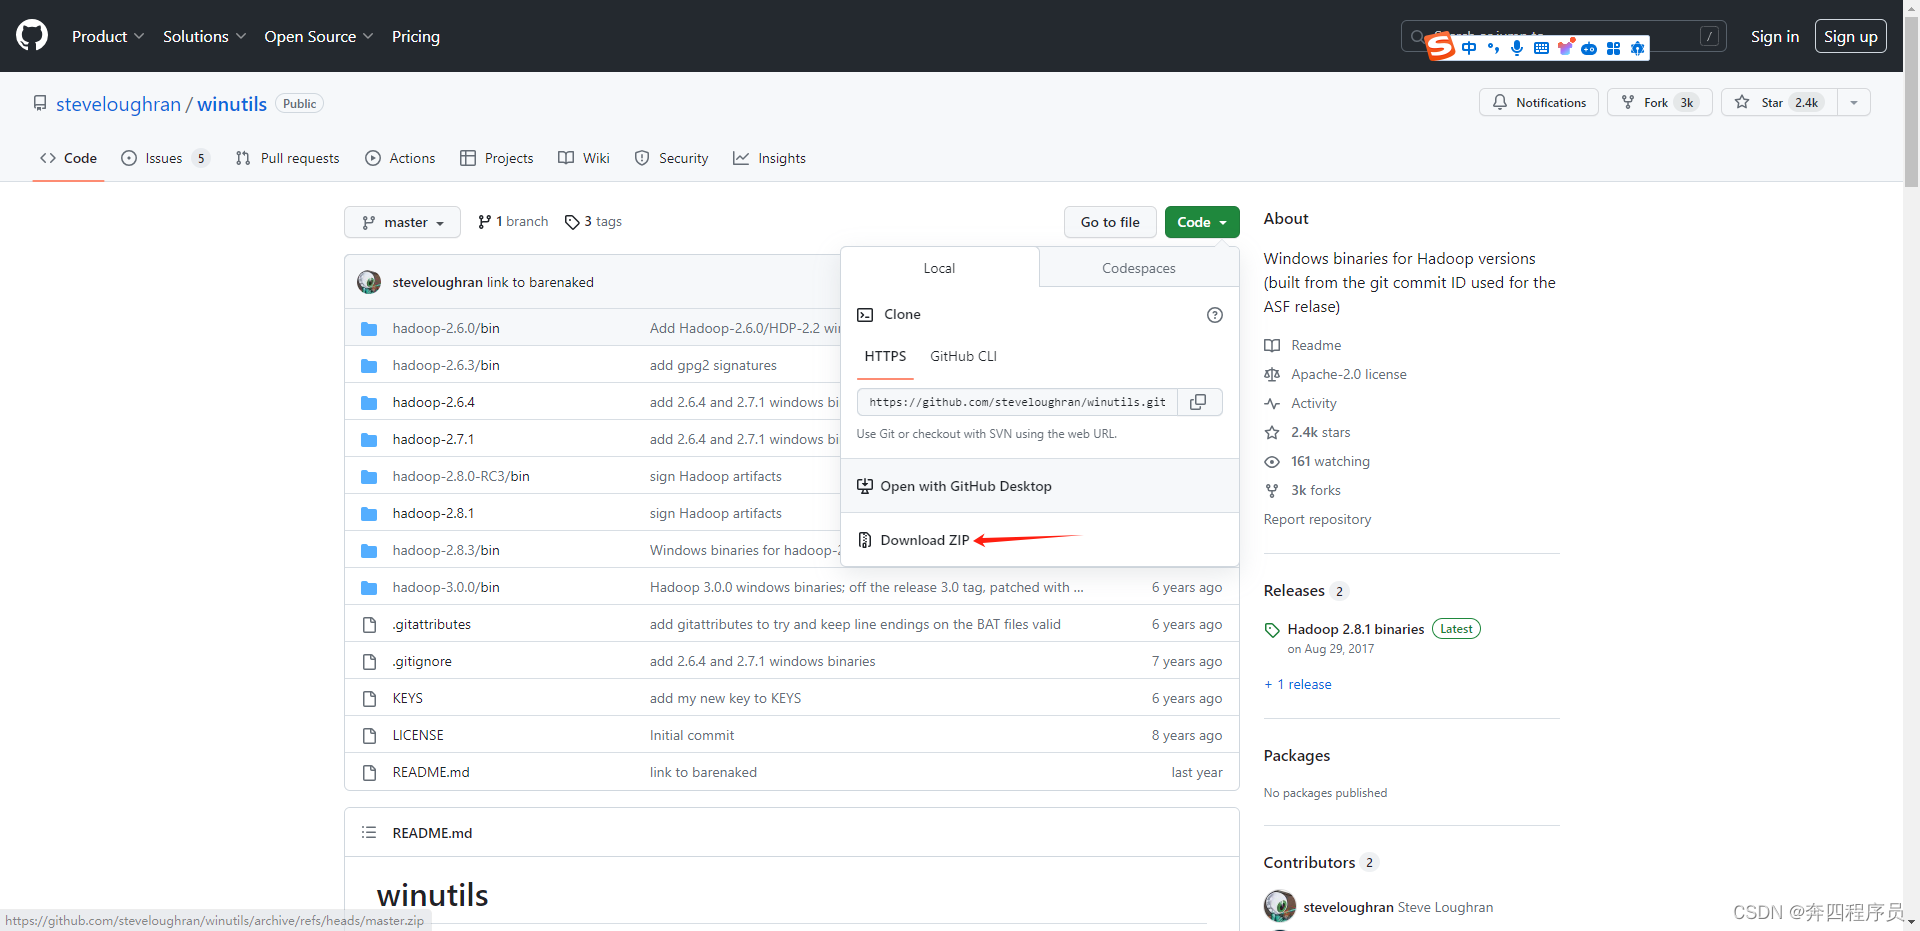
Task: Open the Projects tab
Action: (497, 158)
